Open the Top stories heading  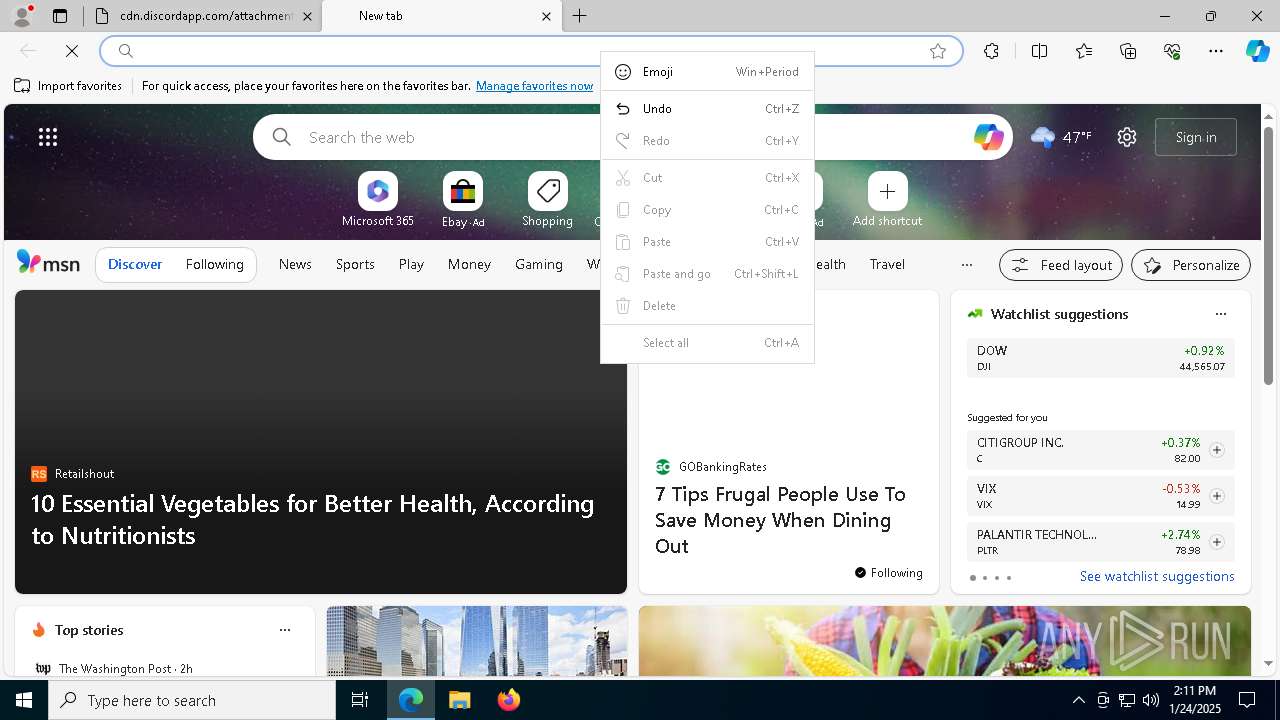pyautogui.click(x=89, y=630)
